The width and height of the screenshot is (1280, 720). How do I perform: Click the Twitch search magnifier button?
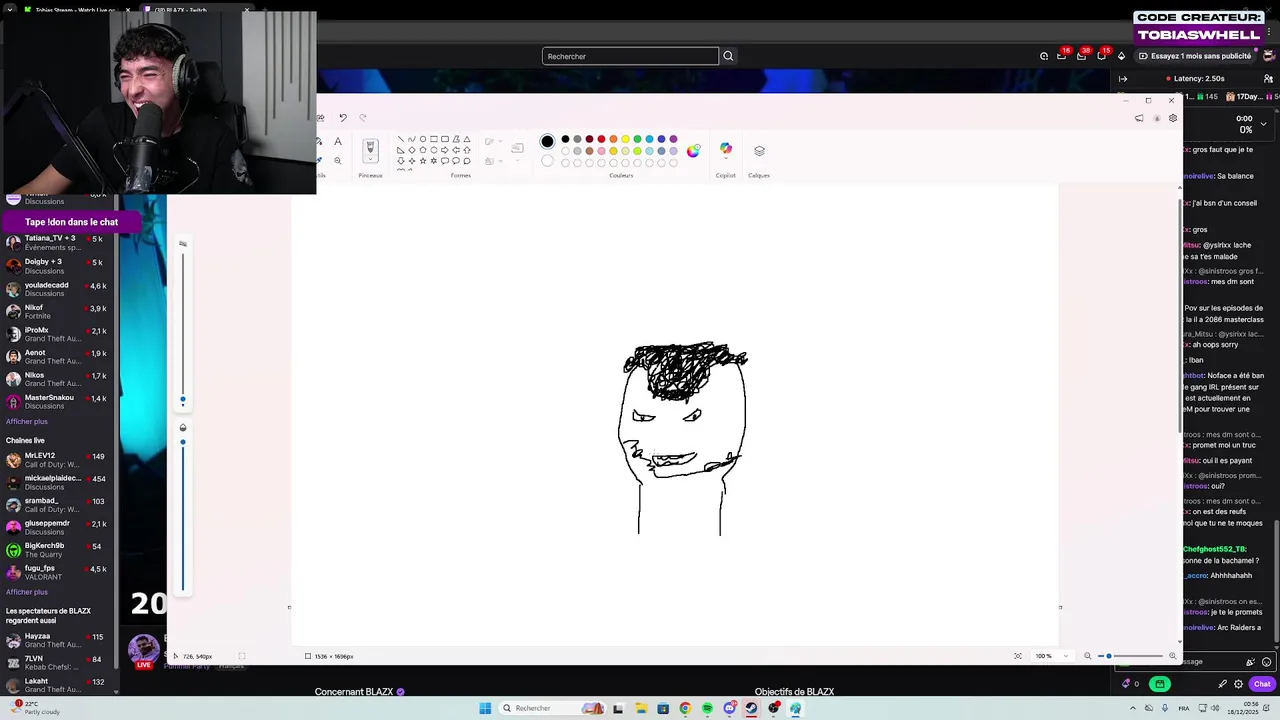coord(728,56)
